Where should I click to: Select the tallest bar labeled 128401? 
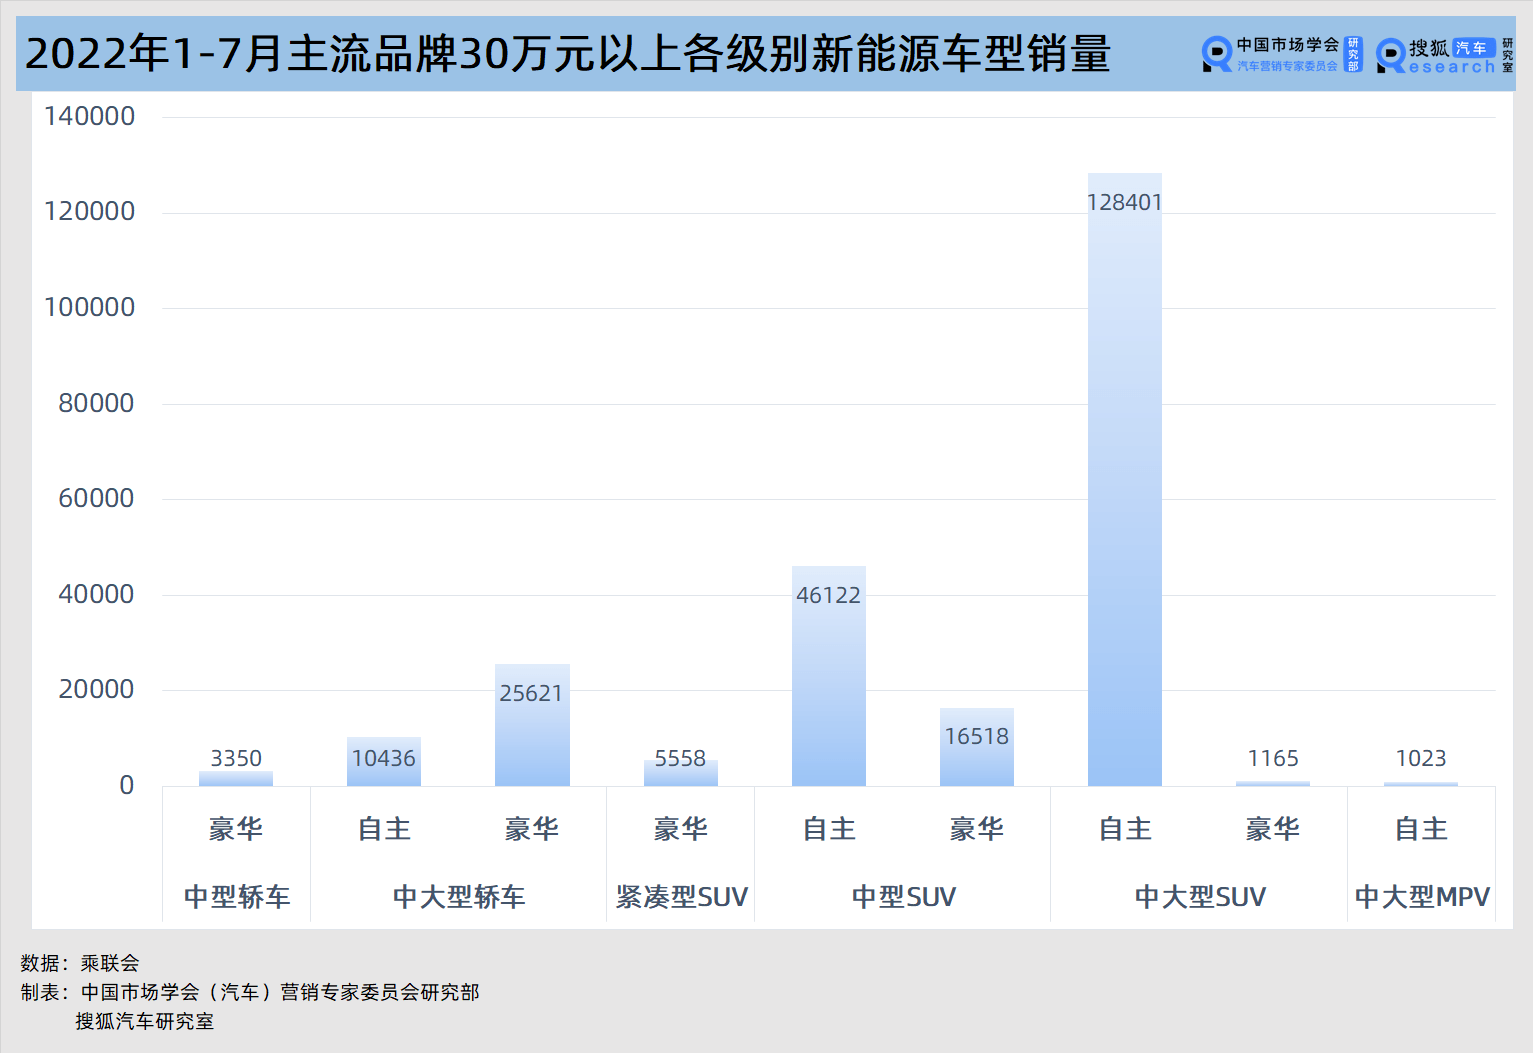tap(1124, 480)
